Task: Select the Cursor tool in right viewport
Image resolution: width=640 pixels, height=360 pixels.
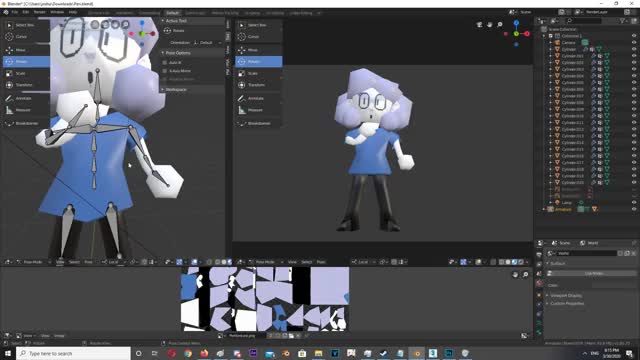Action: point(259,37)
